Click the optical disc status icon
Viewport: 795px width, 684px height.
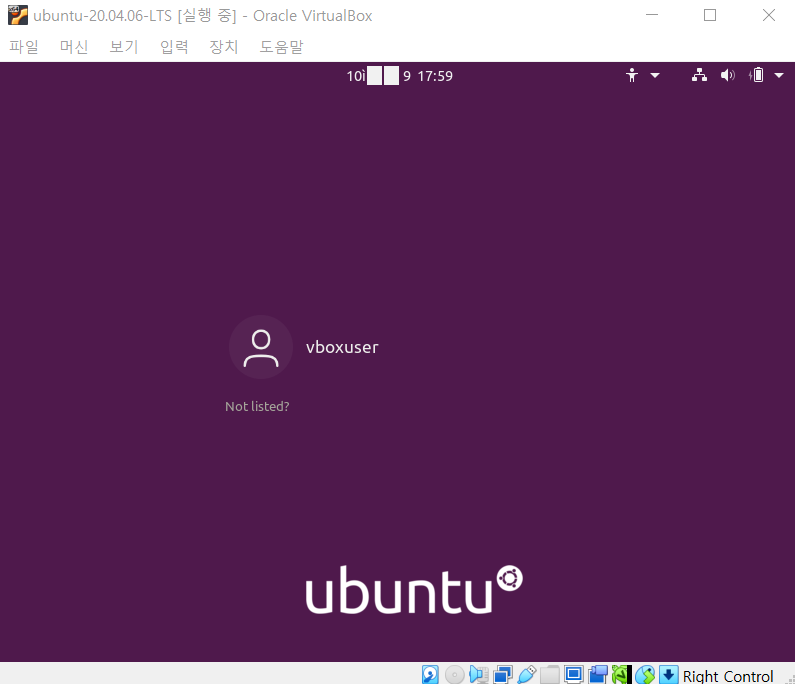(x=454, y=675)
